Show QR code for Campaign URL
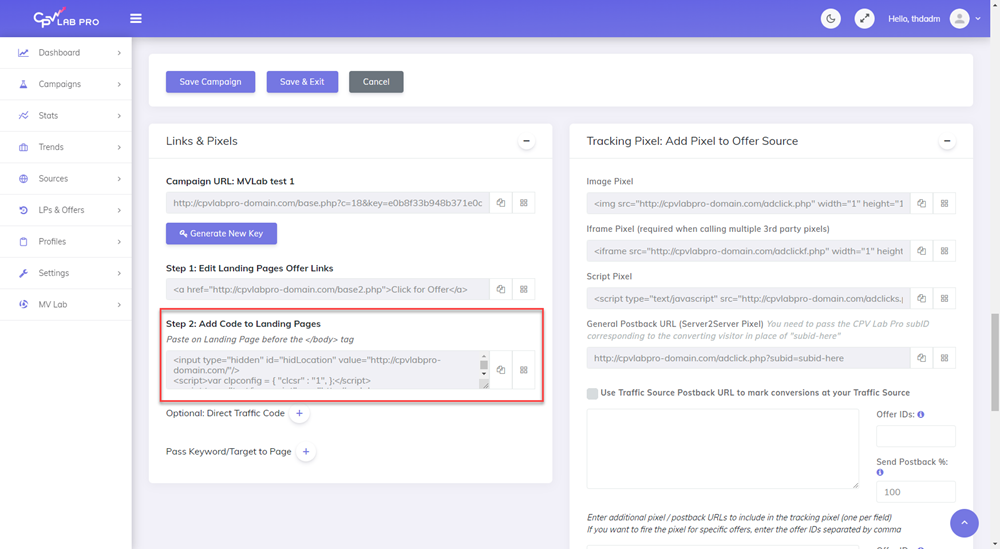1000x549 pixels. (524, 203)
